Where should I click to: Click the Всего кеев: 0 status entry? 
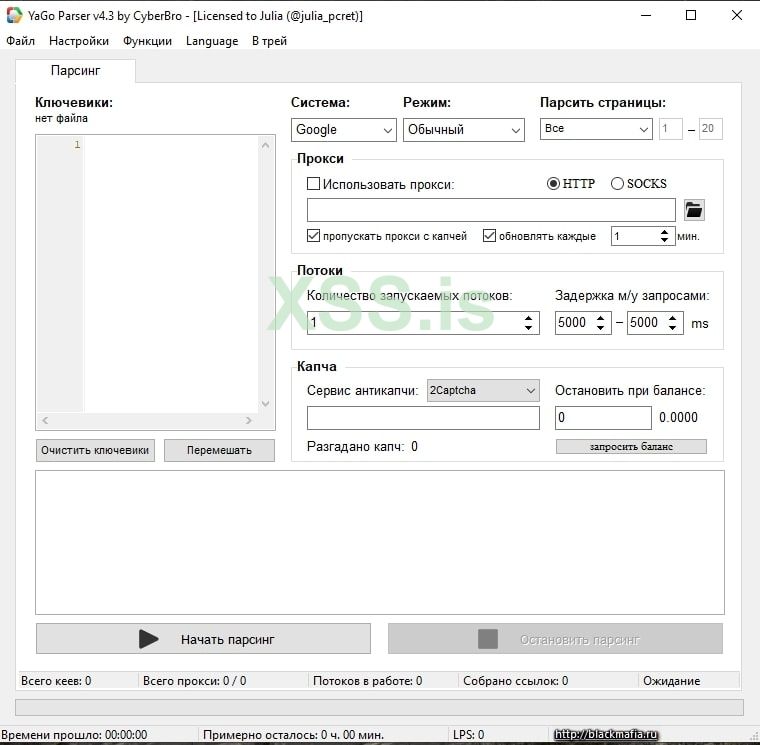[56, 681]
